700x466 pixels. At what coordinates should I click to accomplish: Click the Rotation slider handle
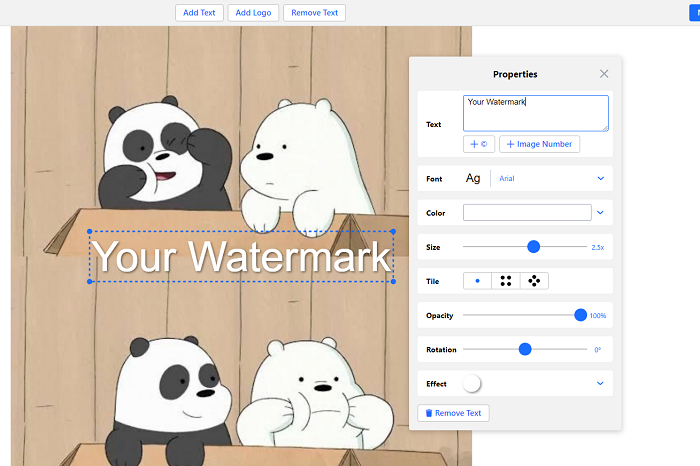click(x=525, y=349)
